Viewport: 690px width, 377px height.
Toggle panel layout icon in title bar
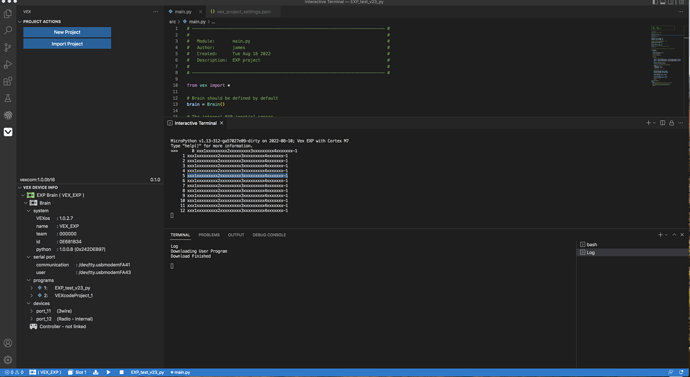point(663,2)
